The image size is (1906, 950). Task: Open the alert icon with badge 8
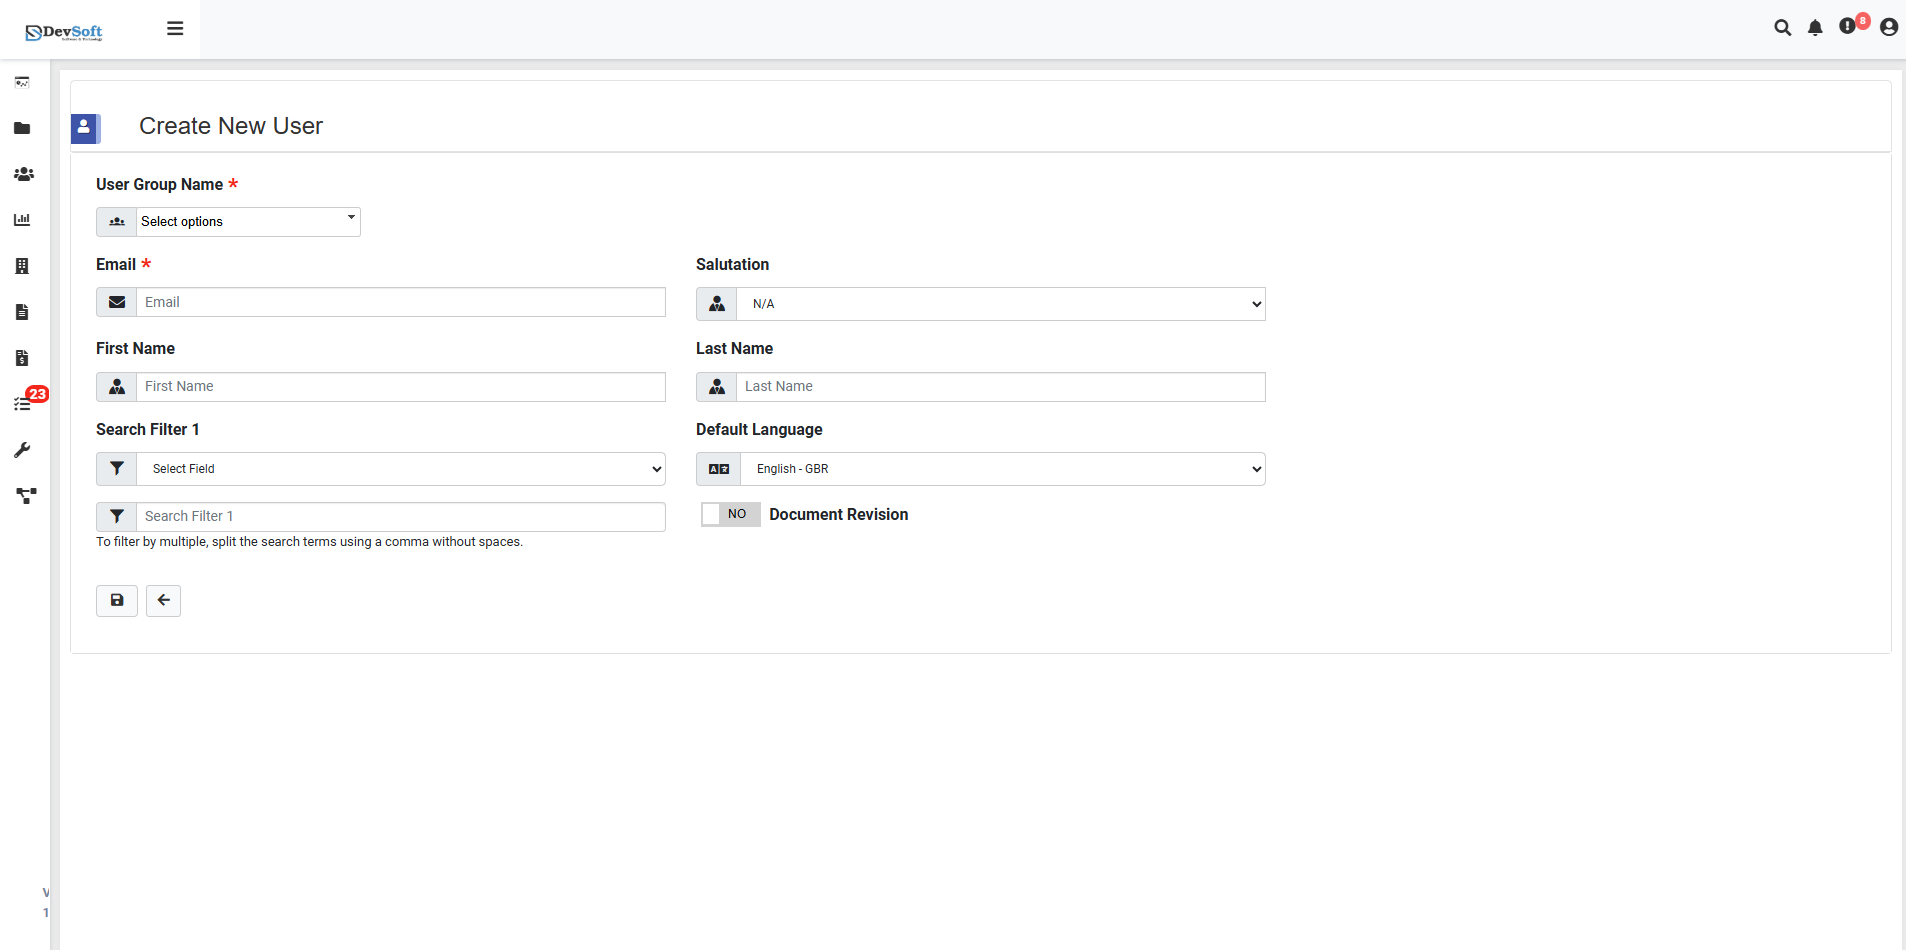[x=1848, y=27]
